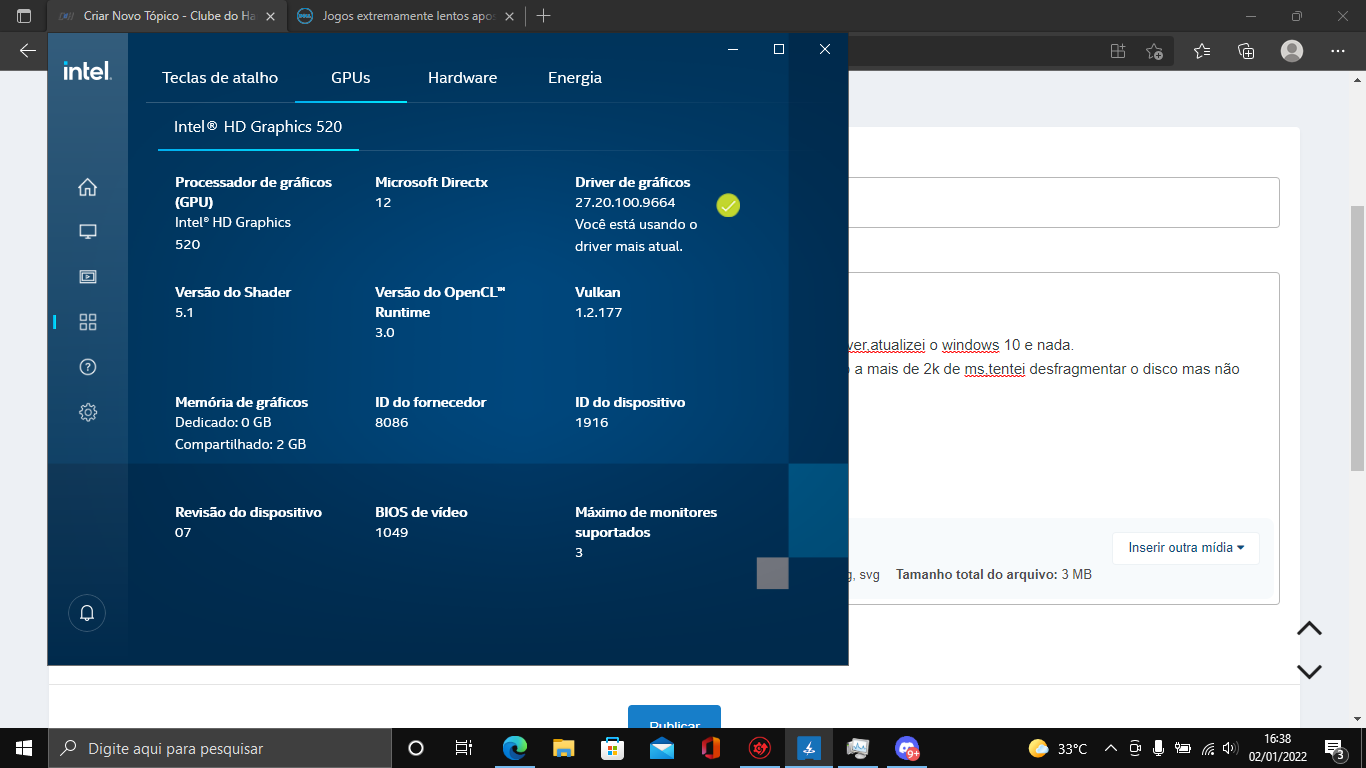Open Edge settings and more menu

click(1338, 51)
